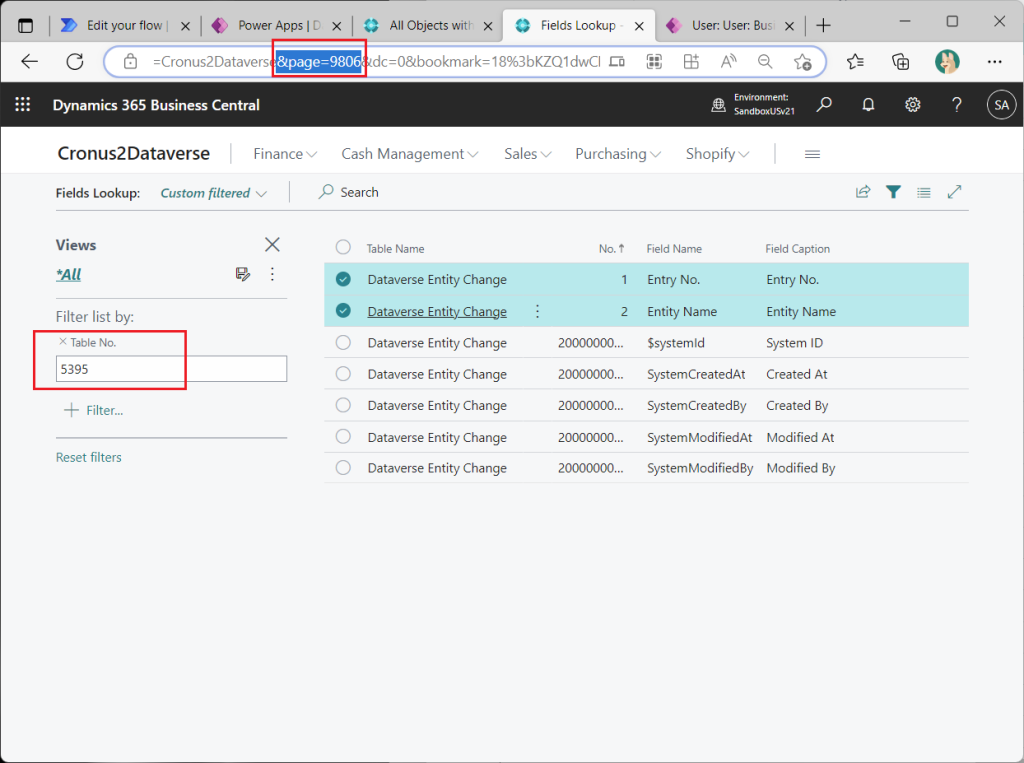Screen dimensions: 1024x763
Task: Expand the page with the arrows icon
Action: [x=954, y=192]
